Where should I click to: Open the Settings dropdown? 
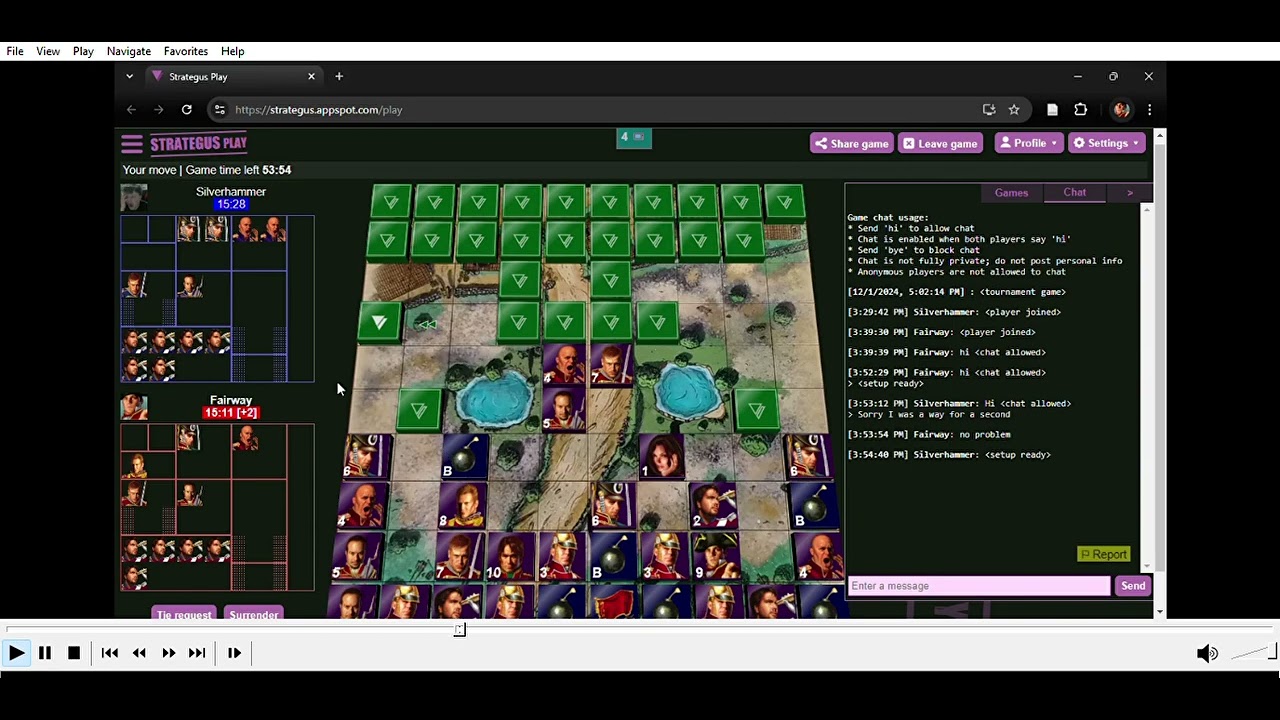(1106, 143)
